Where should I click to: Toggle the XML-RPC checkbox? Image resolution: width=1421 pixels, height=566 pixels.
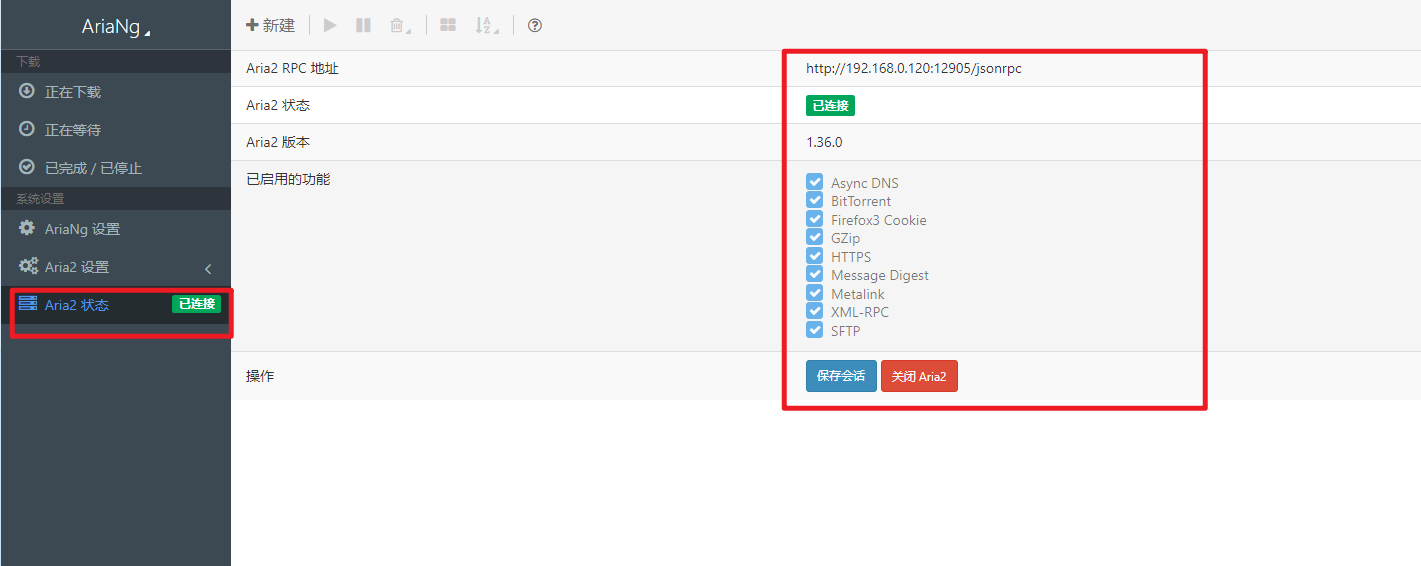814,311
